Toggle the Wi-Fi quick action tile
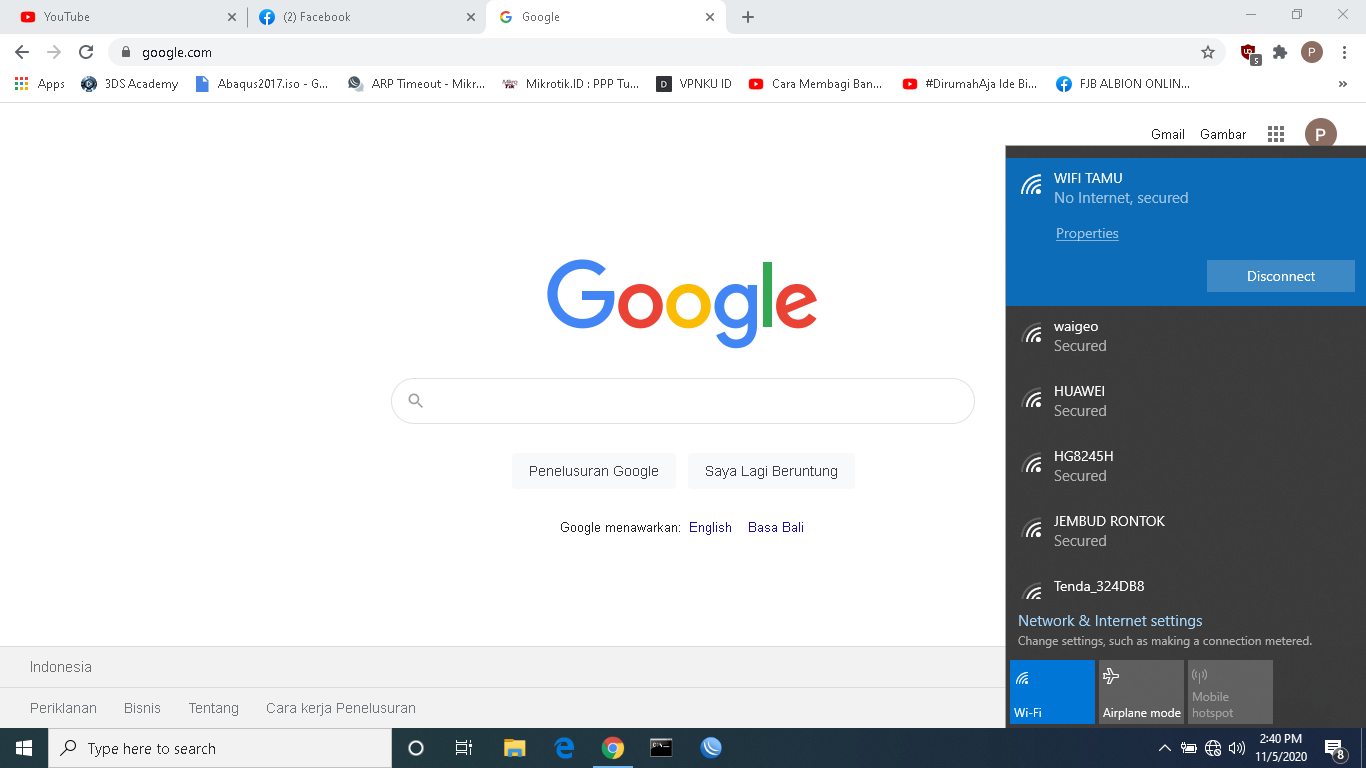 coord(1052,692)
